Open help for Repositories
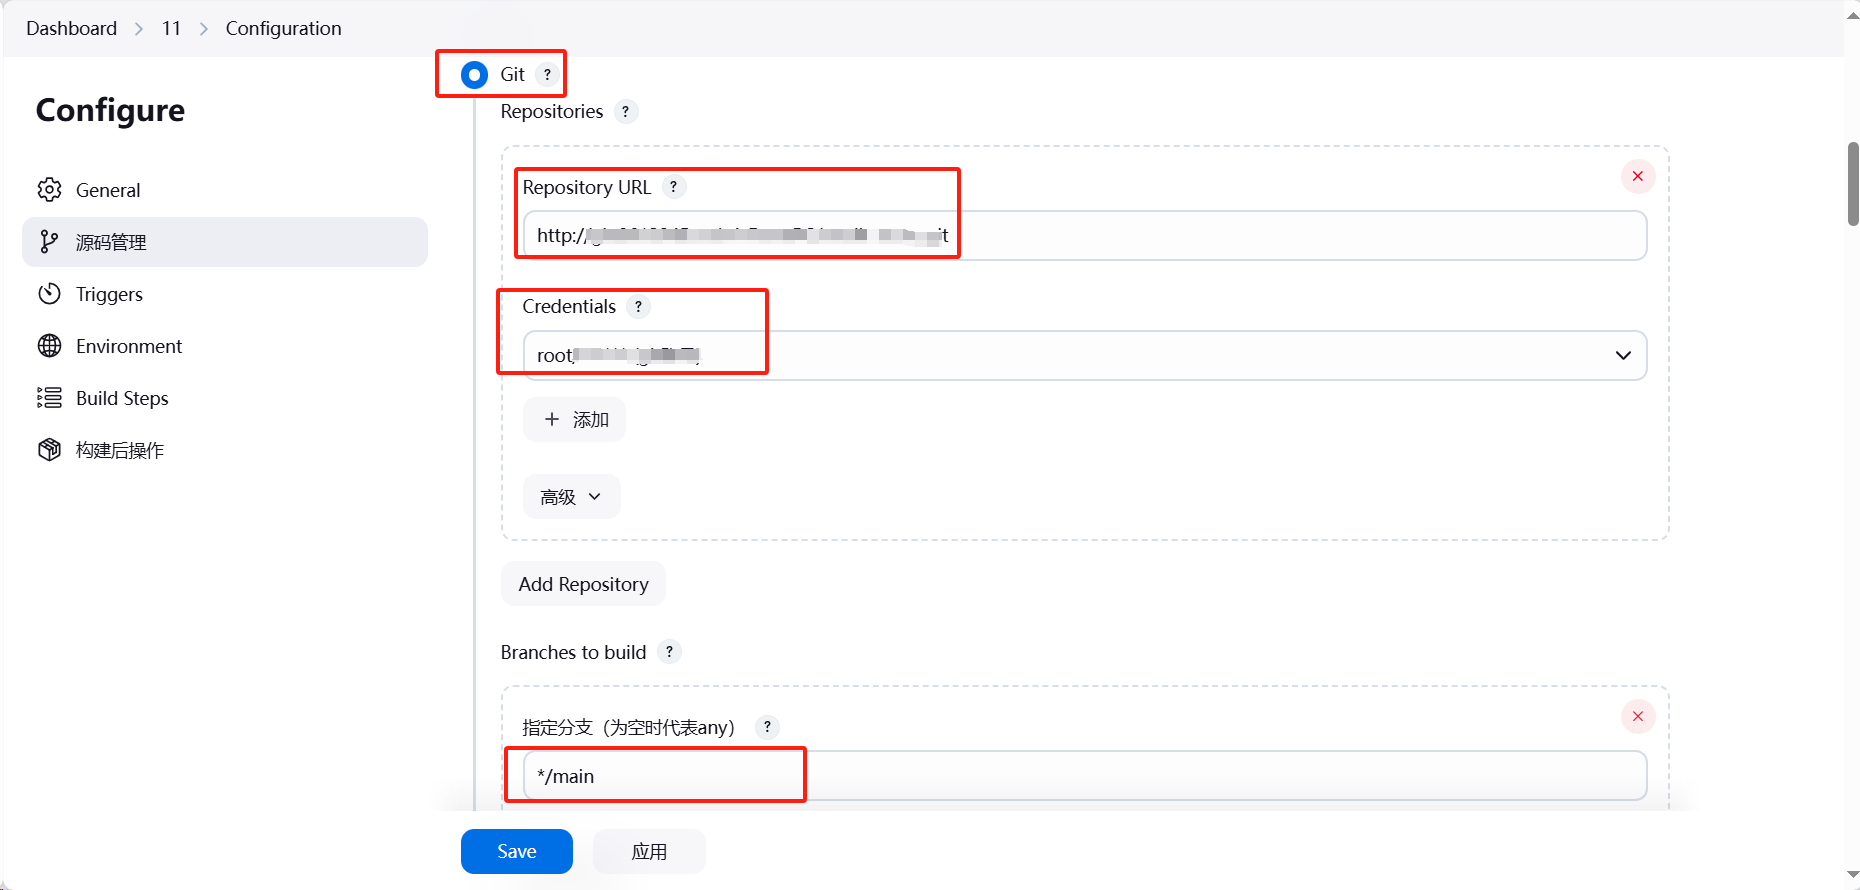 coord(625,112)
